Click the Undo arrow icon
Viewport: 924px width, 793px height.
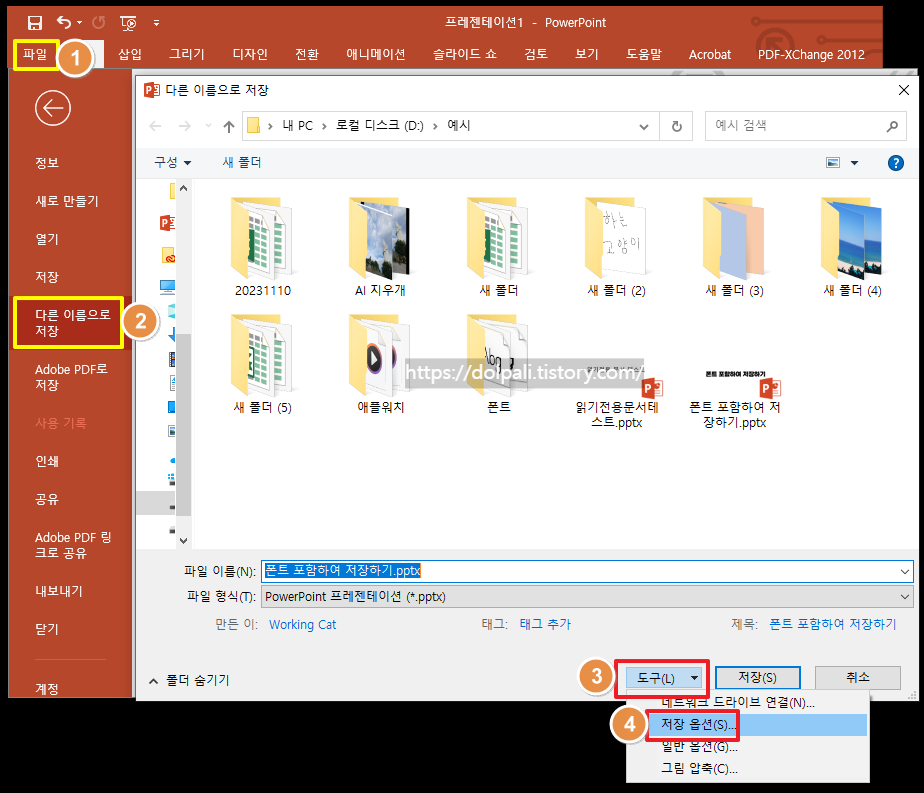(64, 22)
